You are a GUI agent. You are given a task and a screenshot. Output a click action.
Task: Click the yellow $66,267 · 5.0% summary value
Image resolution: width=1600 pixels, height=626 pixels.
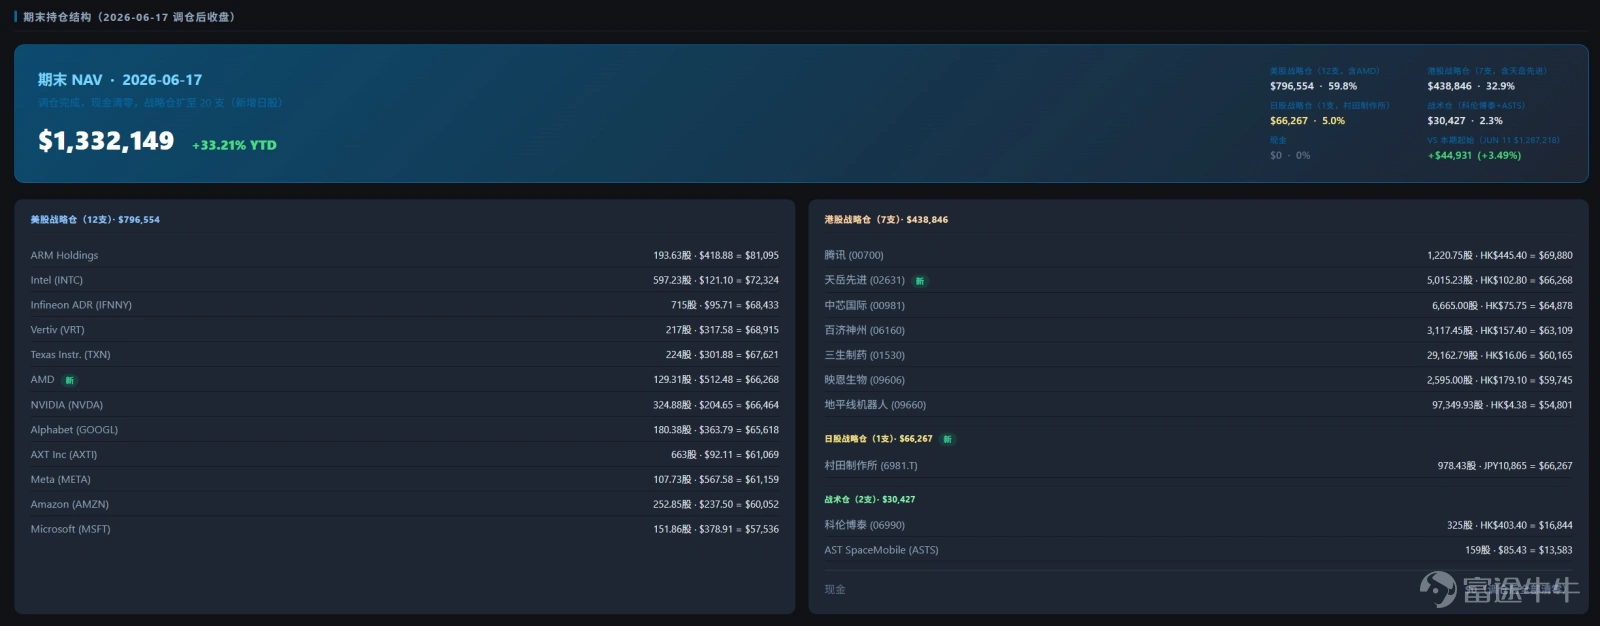(x=1307, y=121)
